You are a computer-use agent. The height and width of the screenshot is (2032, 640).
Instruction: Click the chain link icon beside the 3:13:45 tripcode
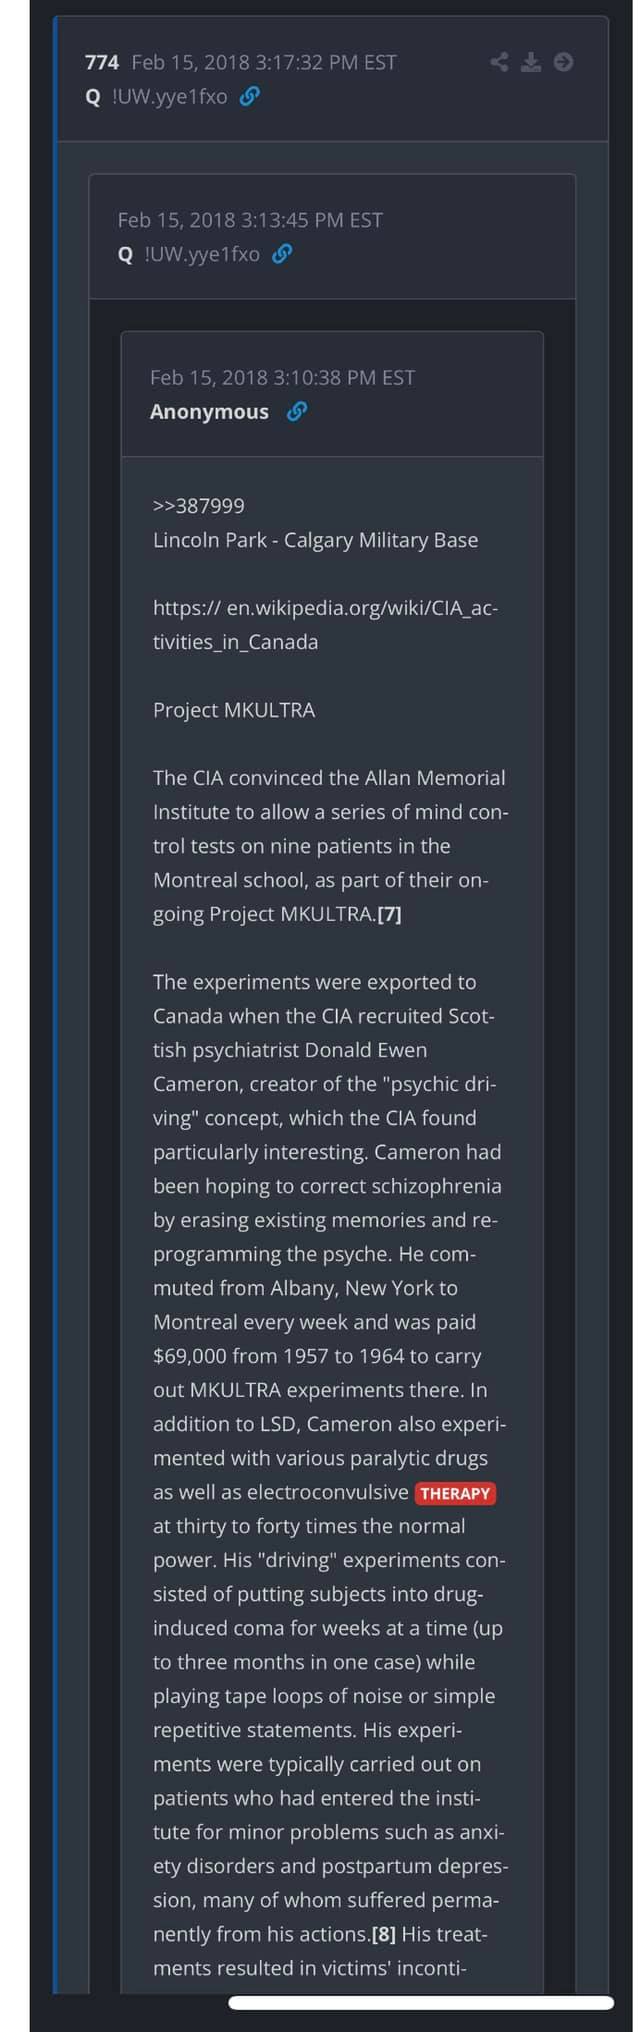click(x=282, y=254)
